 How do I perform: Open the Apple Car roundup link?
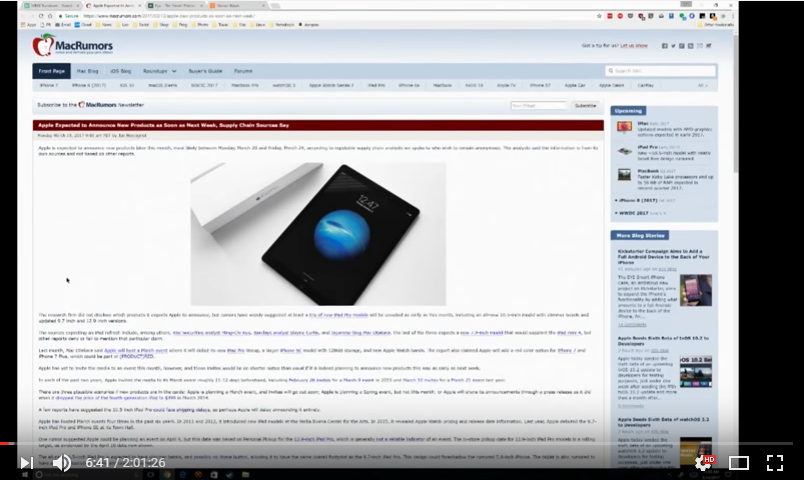coord(575,86)
